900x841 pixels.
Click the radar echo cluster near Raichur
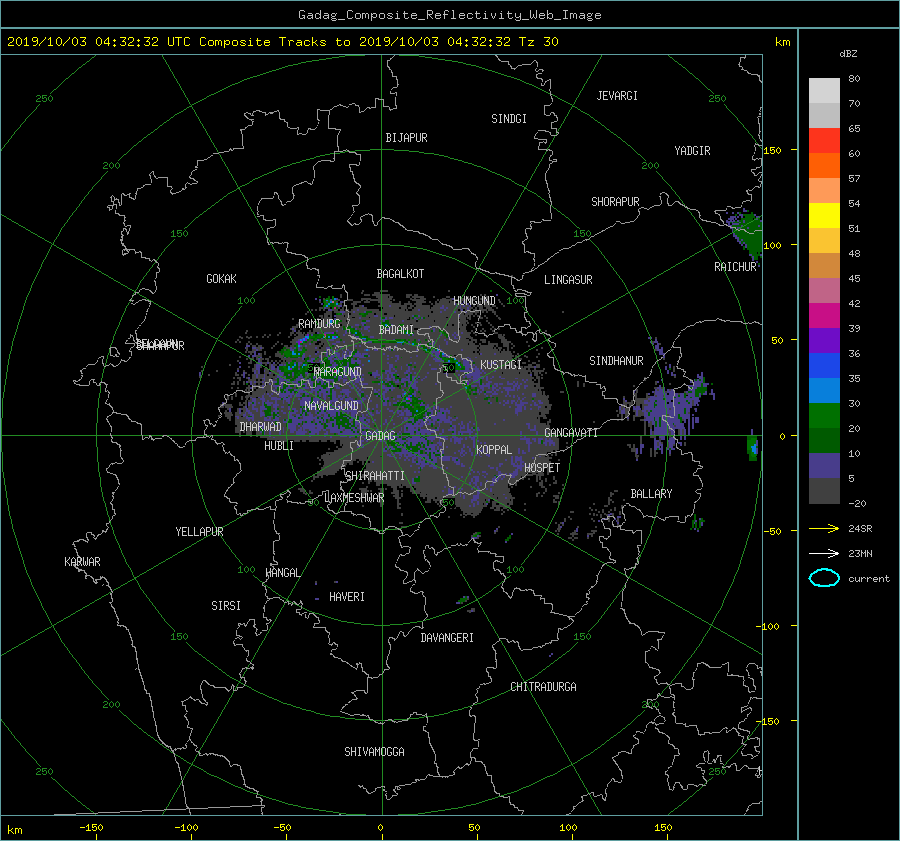[x=746, y=234]
